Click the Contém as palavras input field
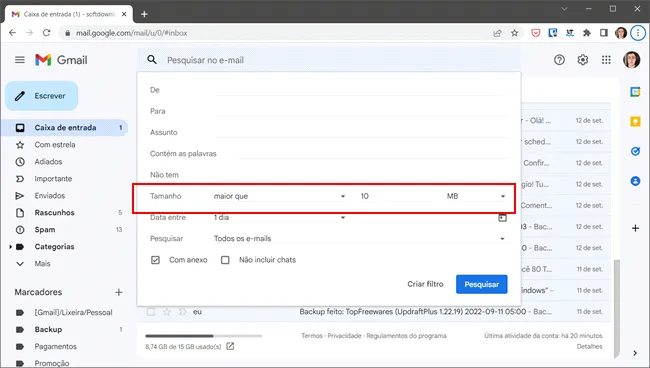 tap(372, 153)
